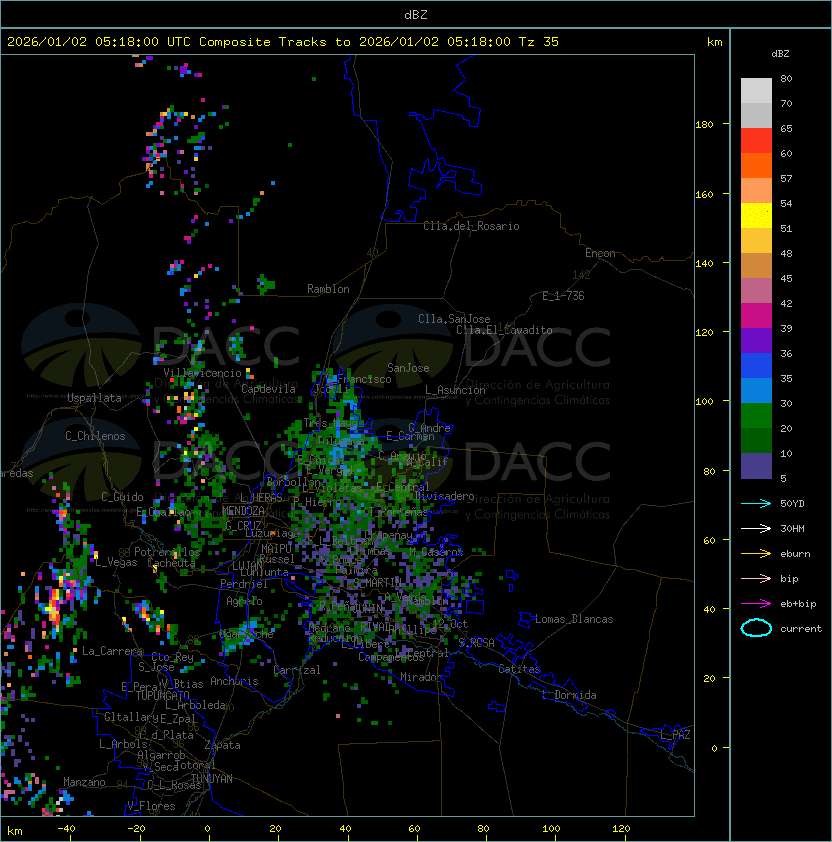
Task: Click the 'Agrelo' map label
Action: pyautogui.click(x=244, y=601)
